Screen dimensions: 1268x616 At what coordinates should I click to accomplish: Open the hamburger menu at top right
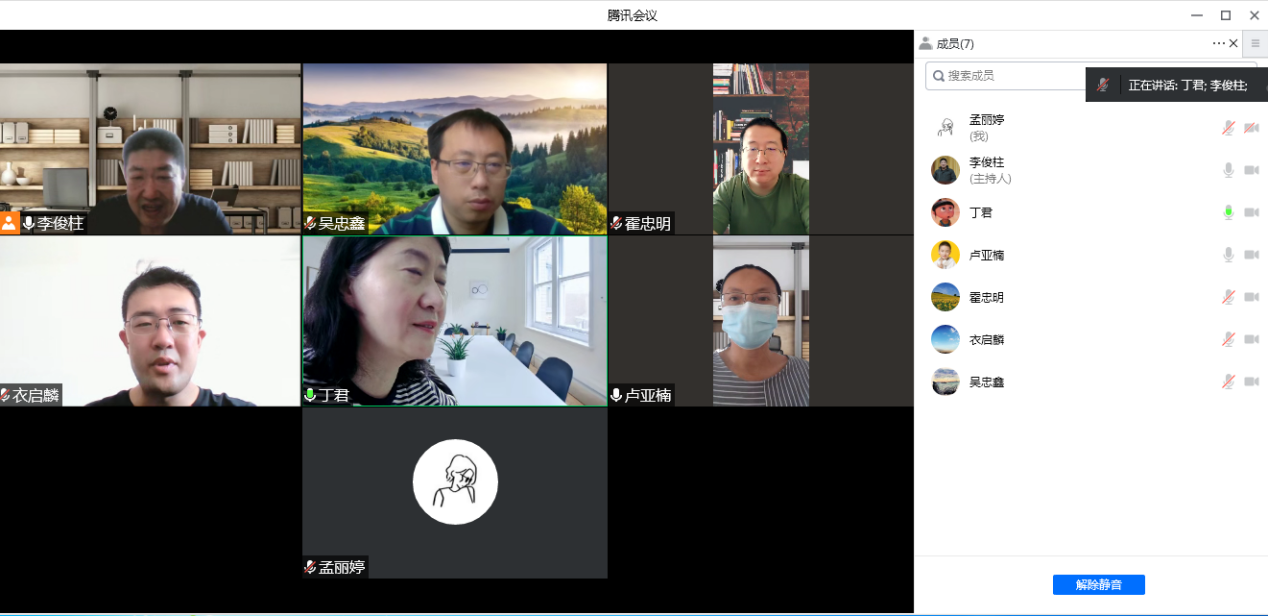pos(1255,43)
